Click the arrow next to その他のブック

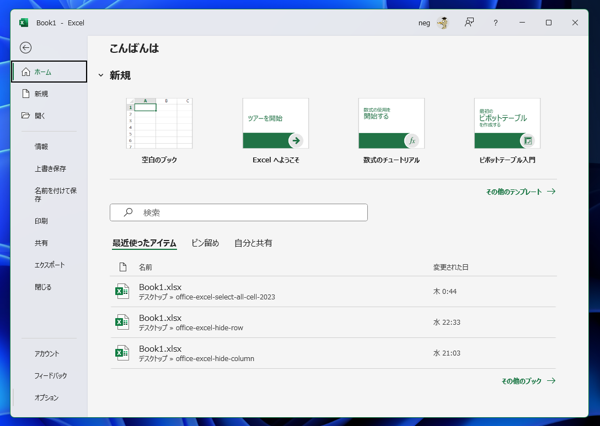[x=551, y=381]
